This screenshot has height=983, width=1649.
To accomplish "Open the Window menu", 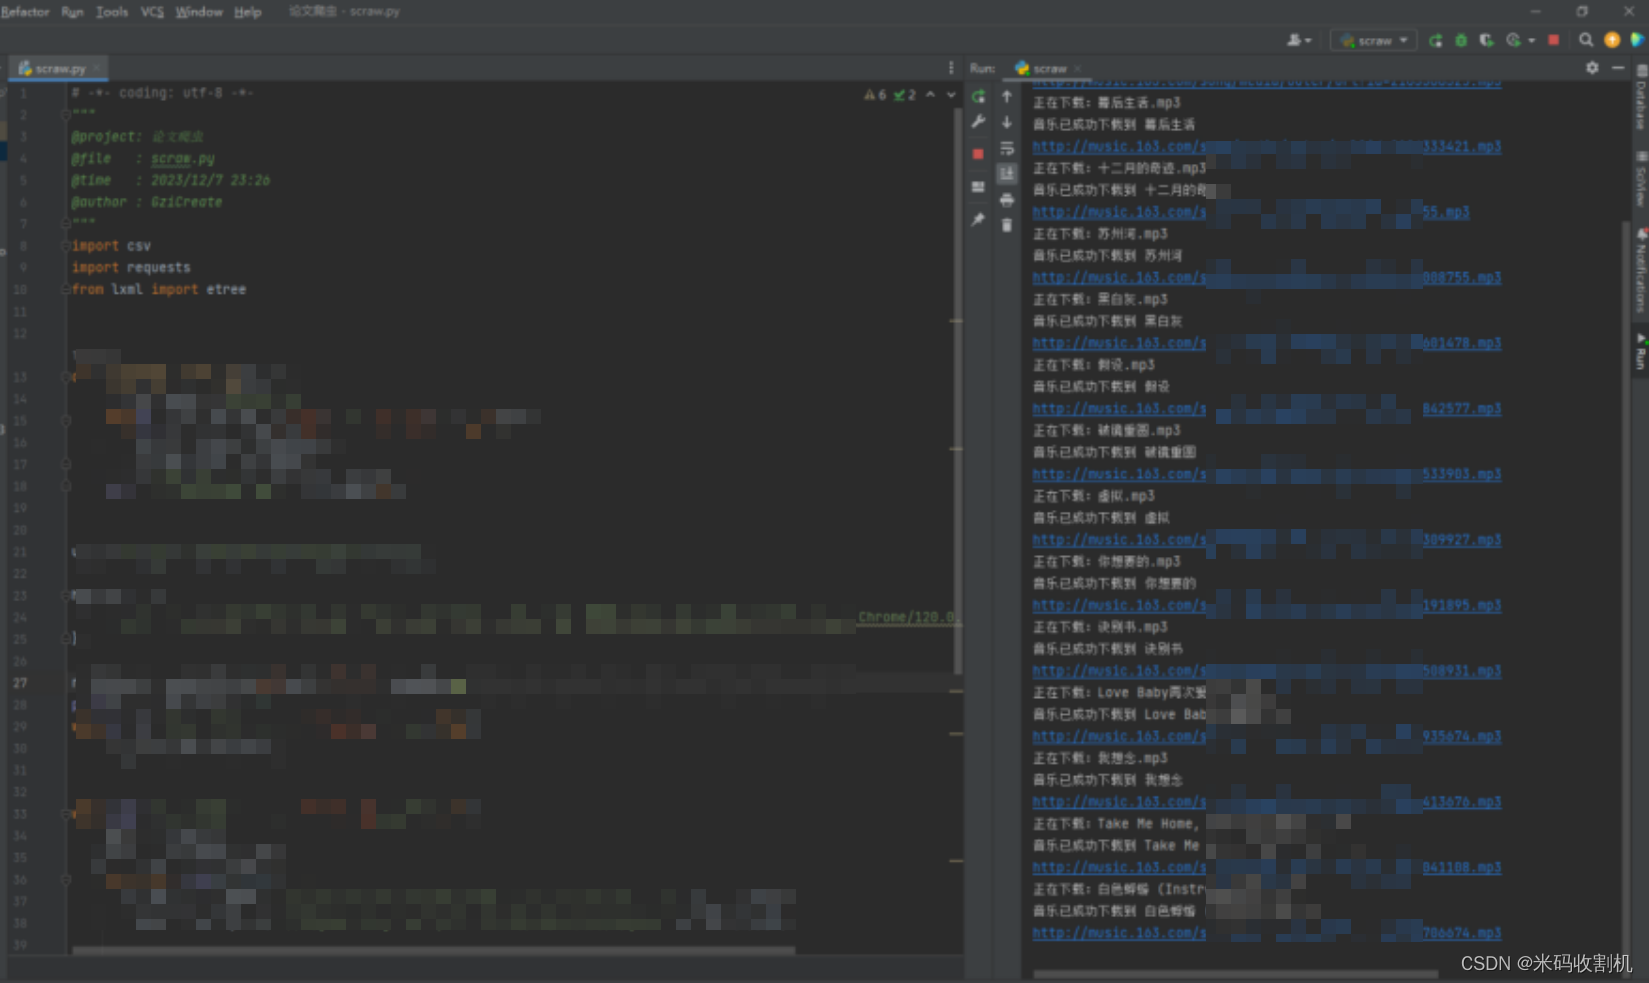I will tap(199, 12).
